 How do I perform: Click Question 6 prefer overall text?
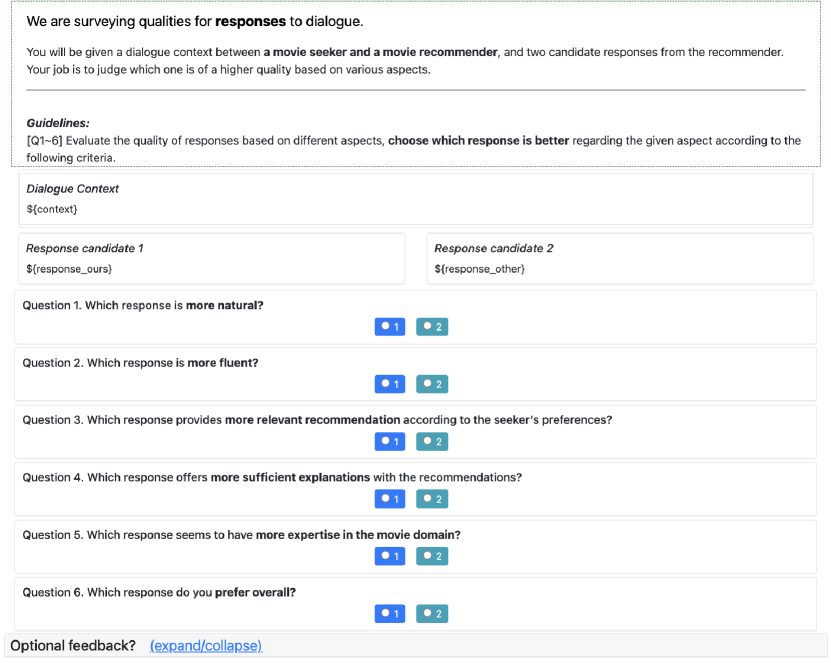coord(159,592)
